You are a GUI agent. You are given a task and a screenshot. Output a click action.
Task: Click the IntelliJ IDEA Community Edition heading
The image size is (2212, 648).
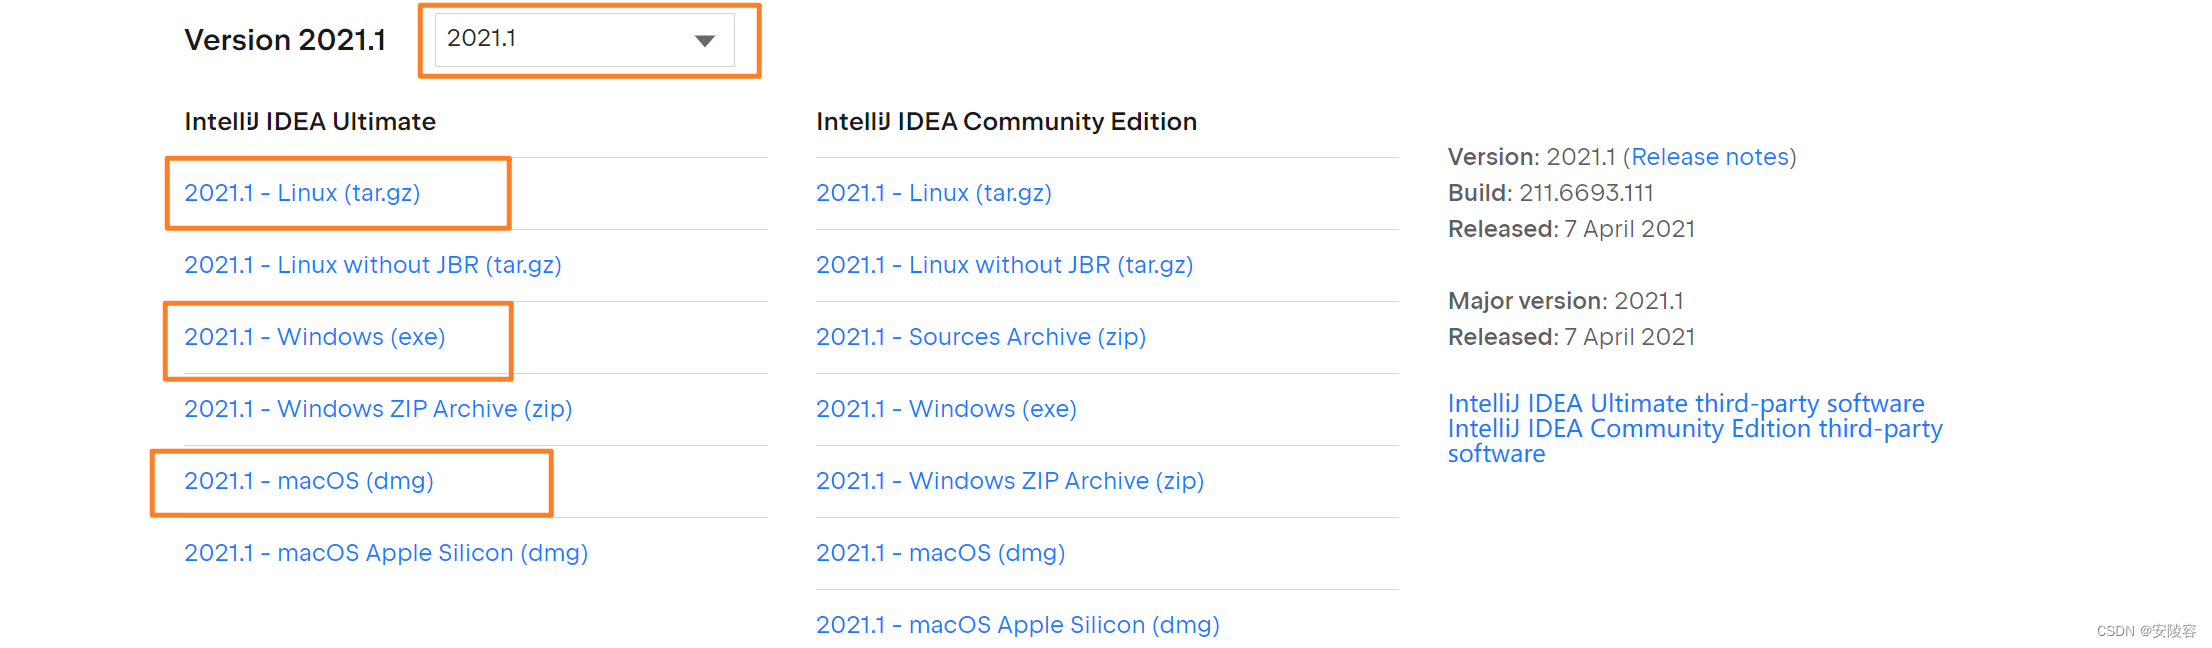1006,121
